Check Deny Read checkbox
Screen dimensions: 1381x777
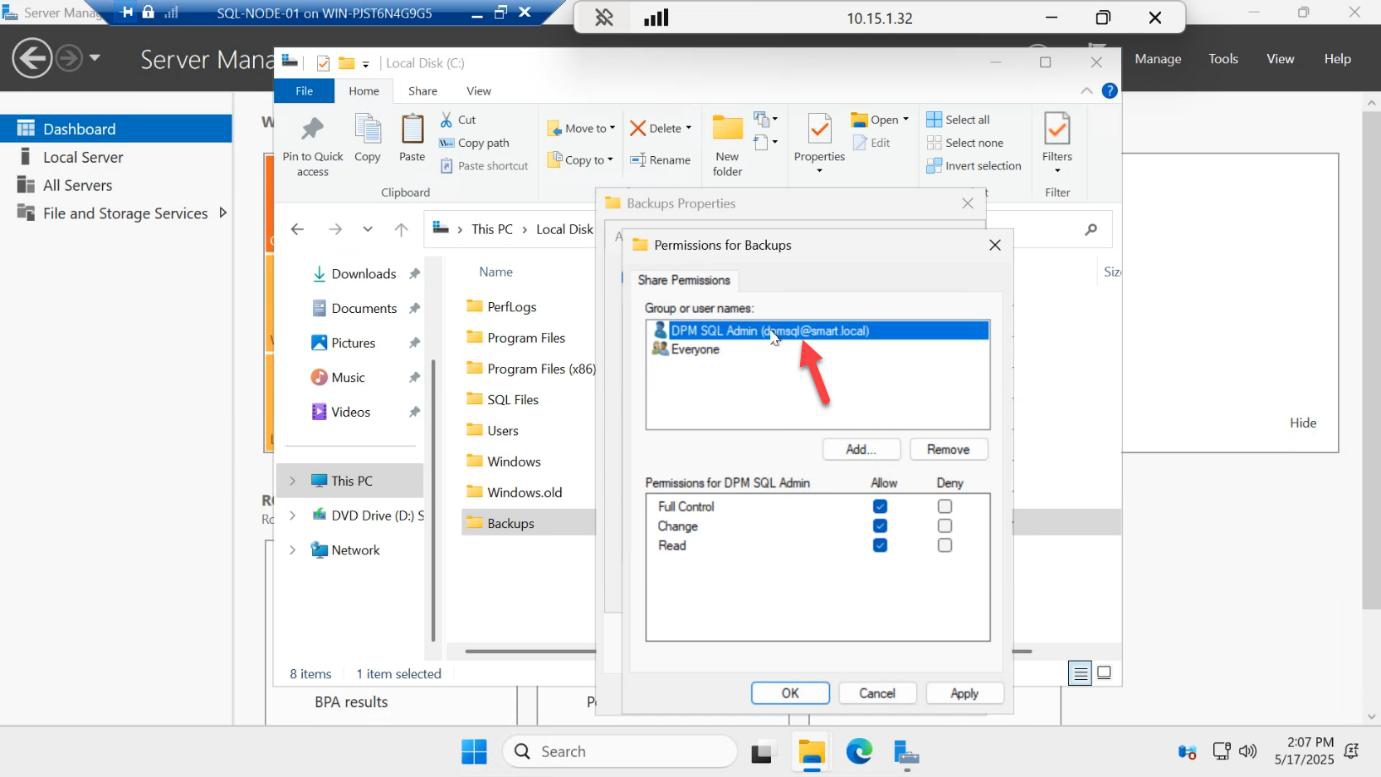[x=945, y=545]
